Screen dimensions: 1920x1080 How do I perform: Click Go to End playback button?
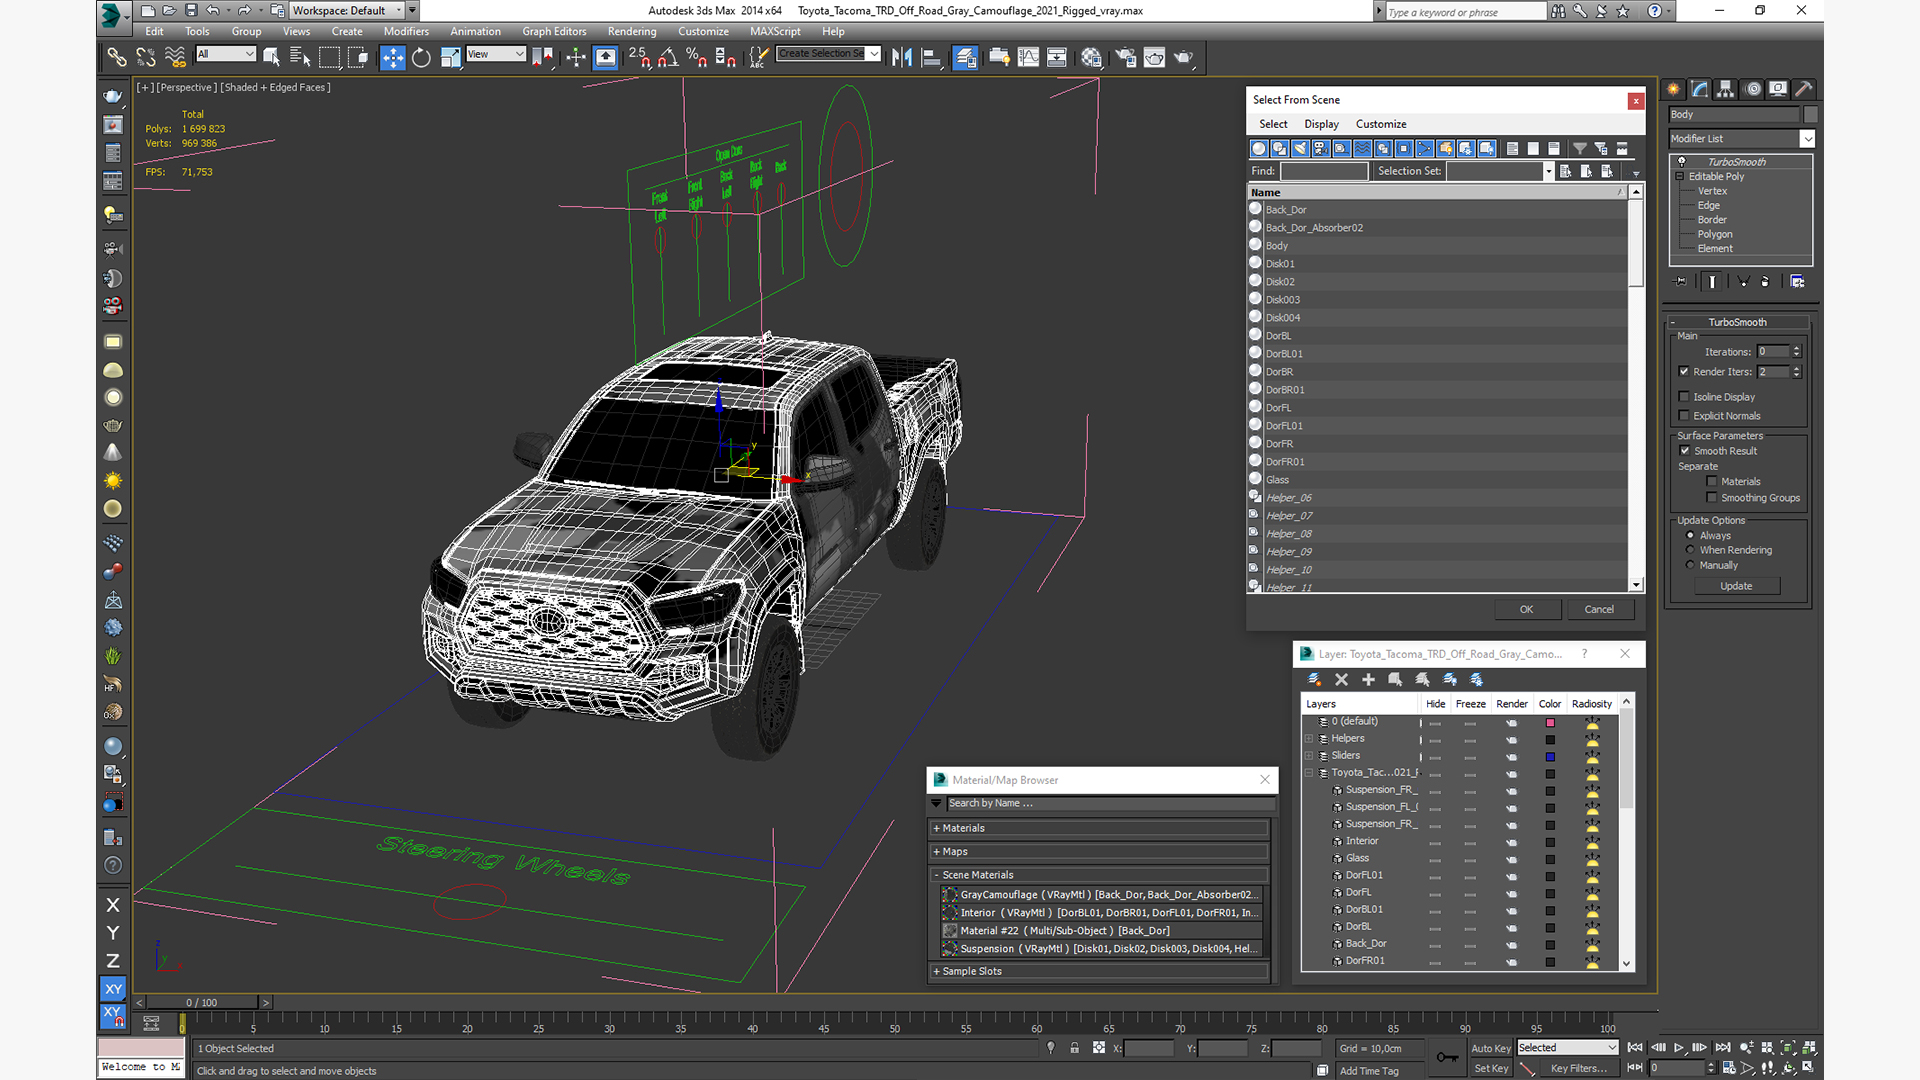point(1723,1047)
